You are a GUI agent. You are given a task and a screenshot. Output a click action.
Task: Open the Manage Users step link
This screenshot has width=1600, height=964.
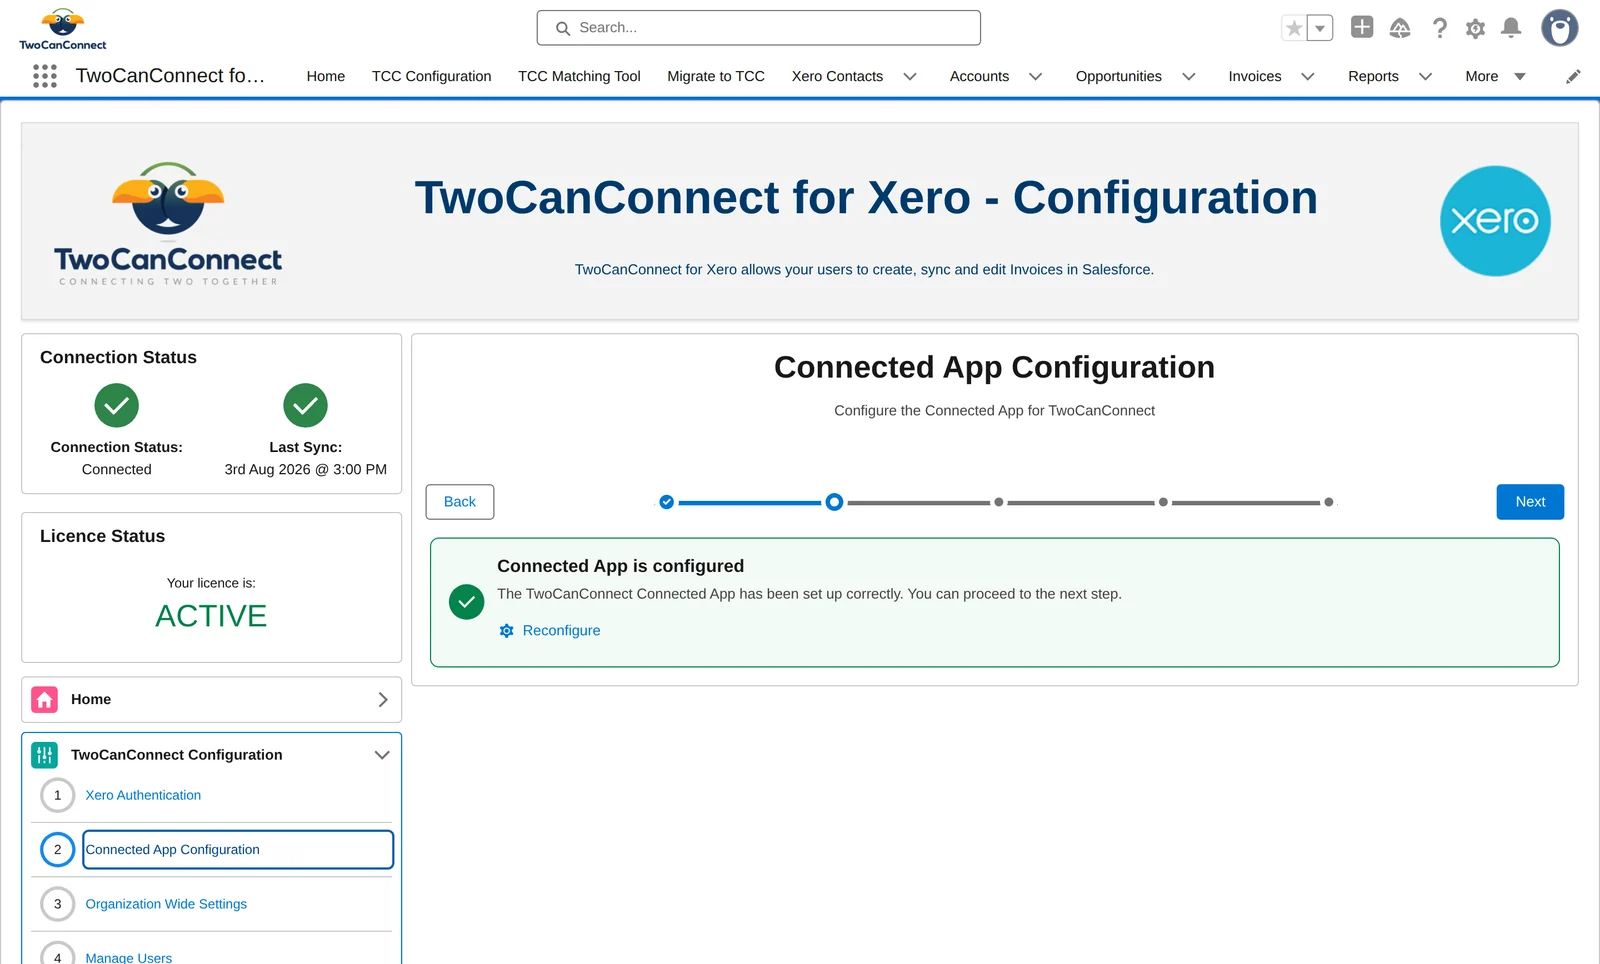click(x=128, y=957)
